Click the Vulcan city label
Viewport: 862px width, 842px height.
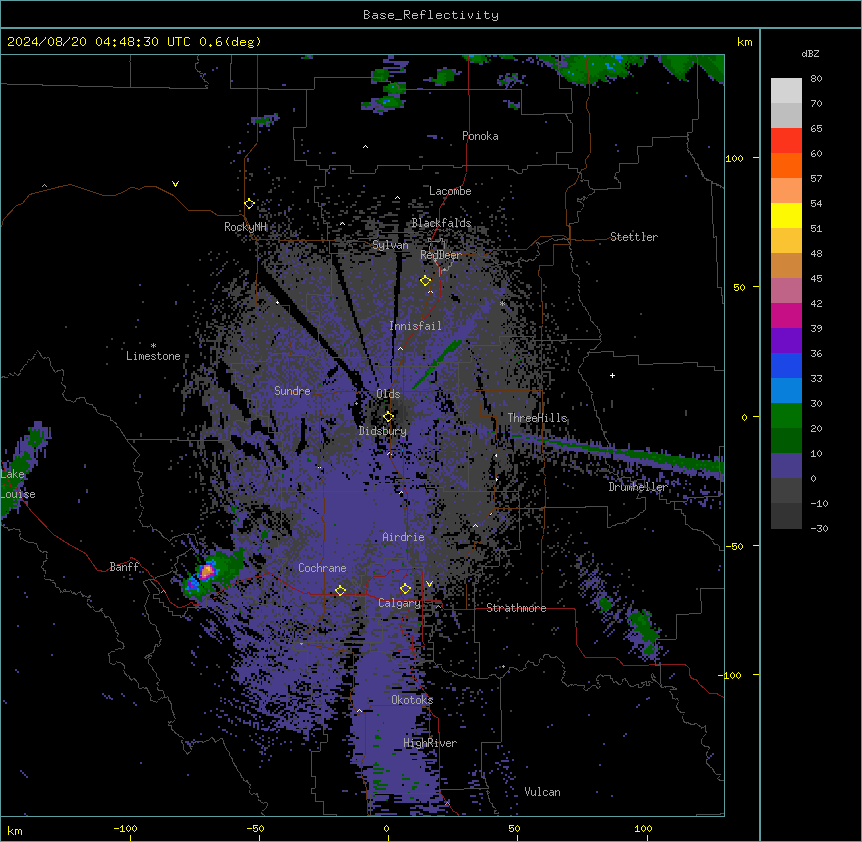coord(542,792)
